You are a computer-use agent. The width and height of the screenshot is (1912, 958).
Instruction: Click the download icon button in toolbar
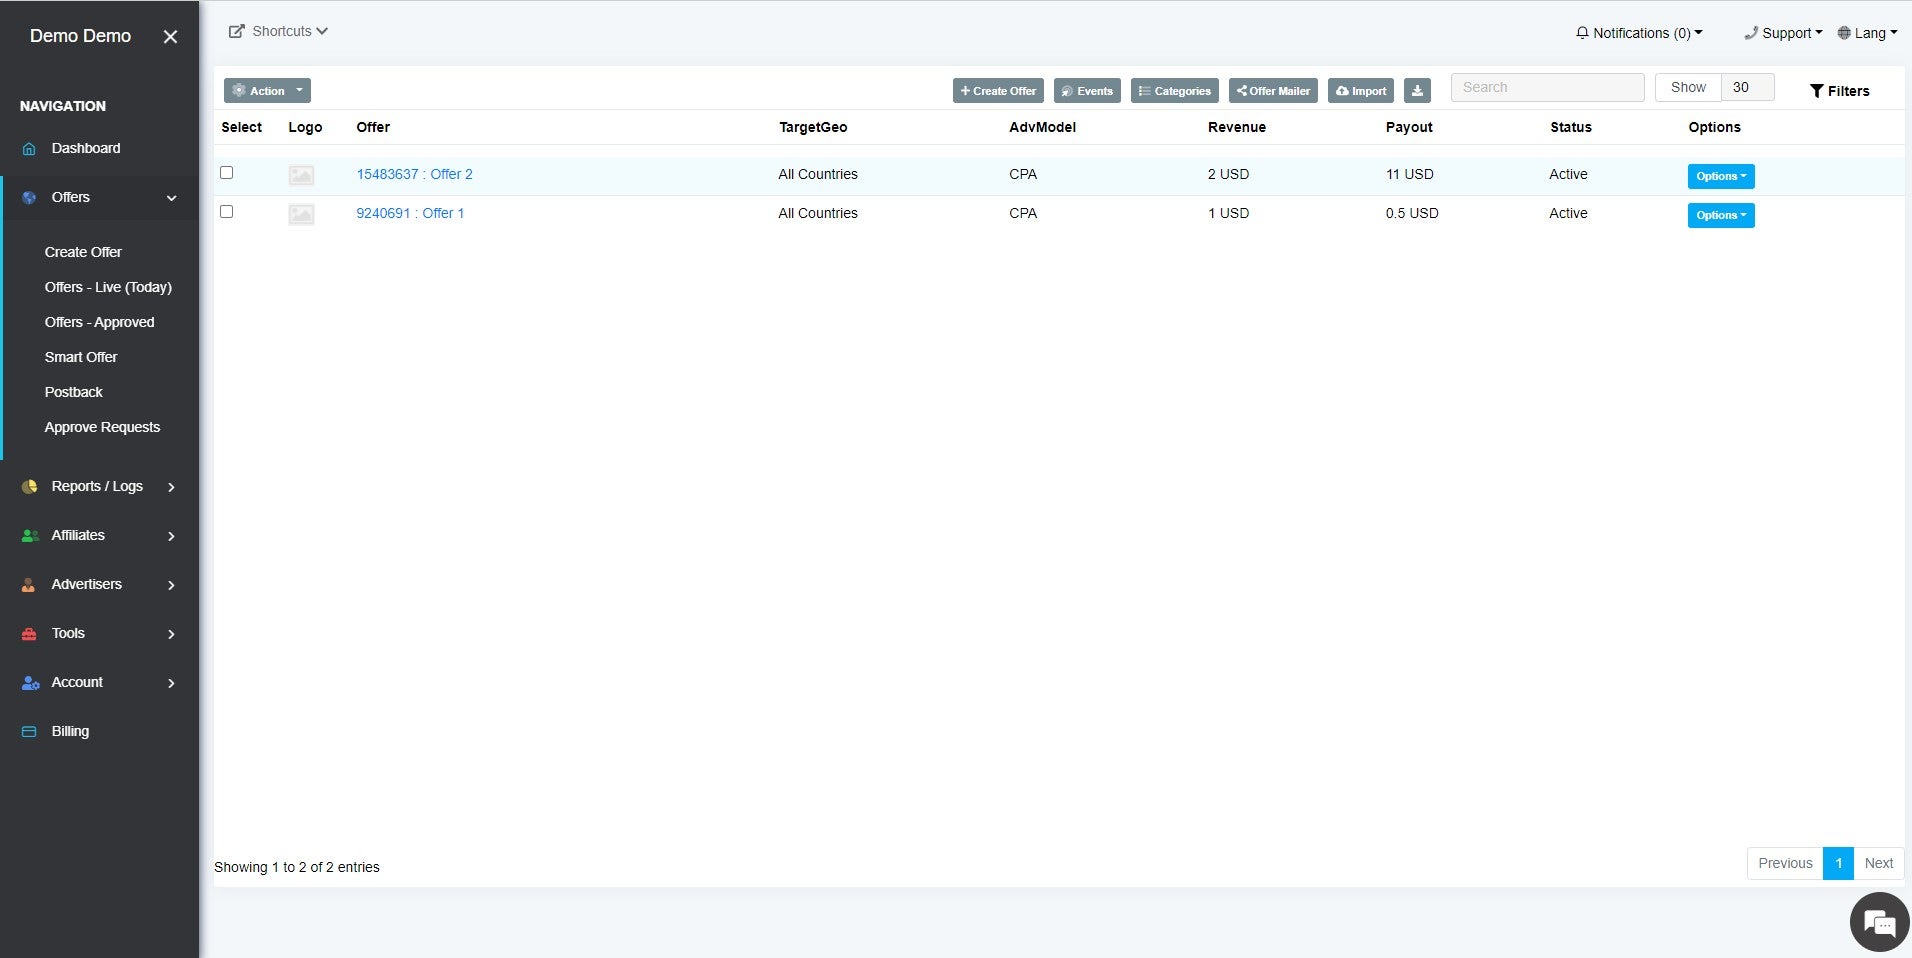[x=1417, y=91]
